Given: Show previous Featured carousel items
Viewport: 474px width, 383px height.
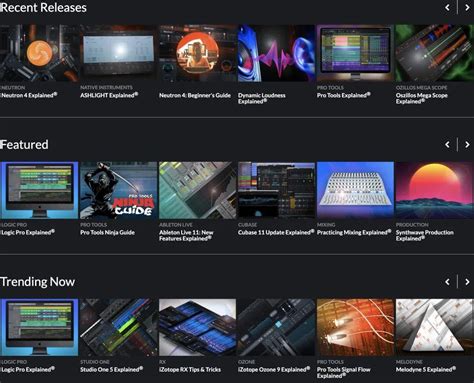Looking at the screenshot, I should point(447,144).
